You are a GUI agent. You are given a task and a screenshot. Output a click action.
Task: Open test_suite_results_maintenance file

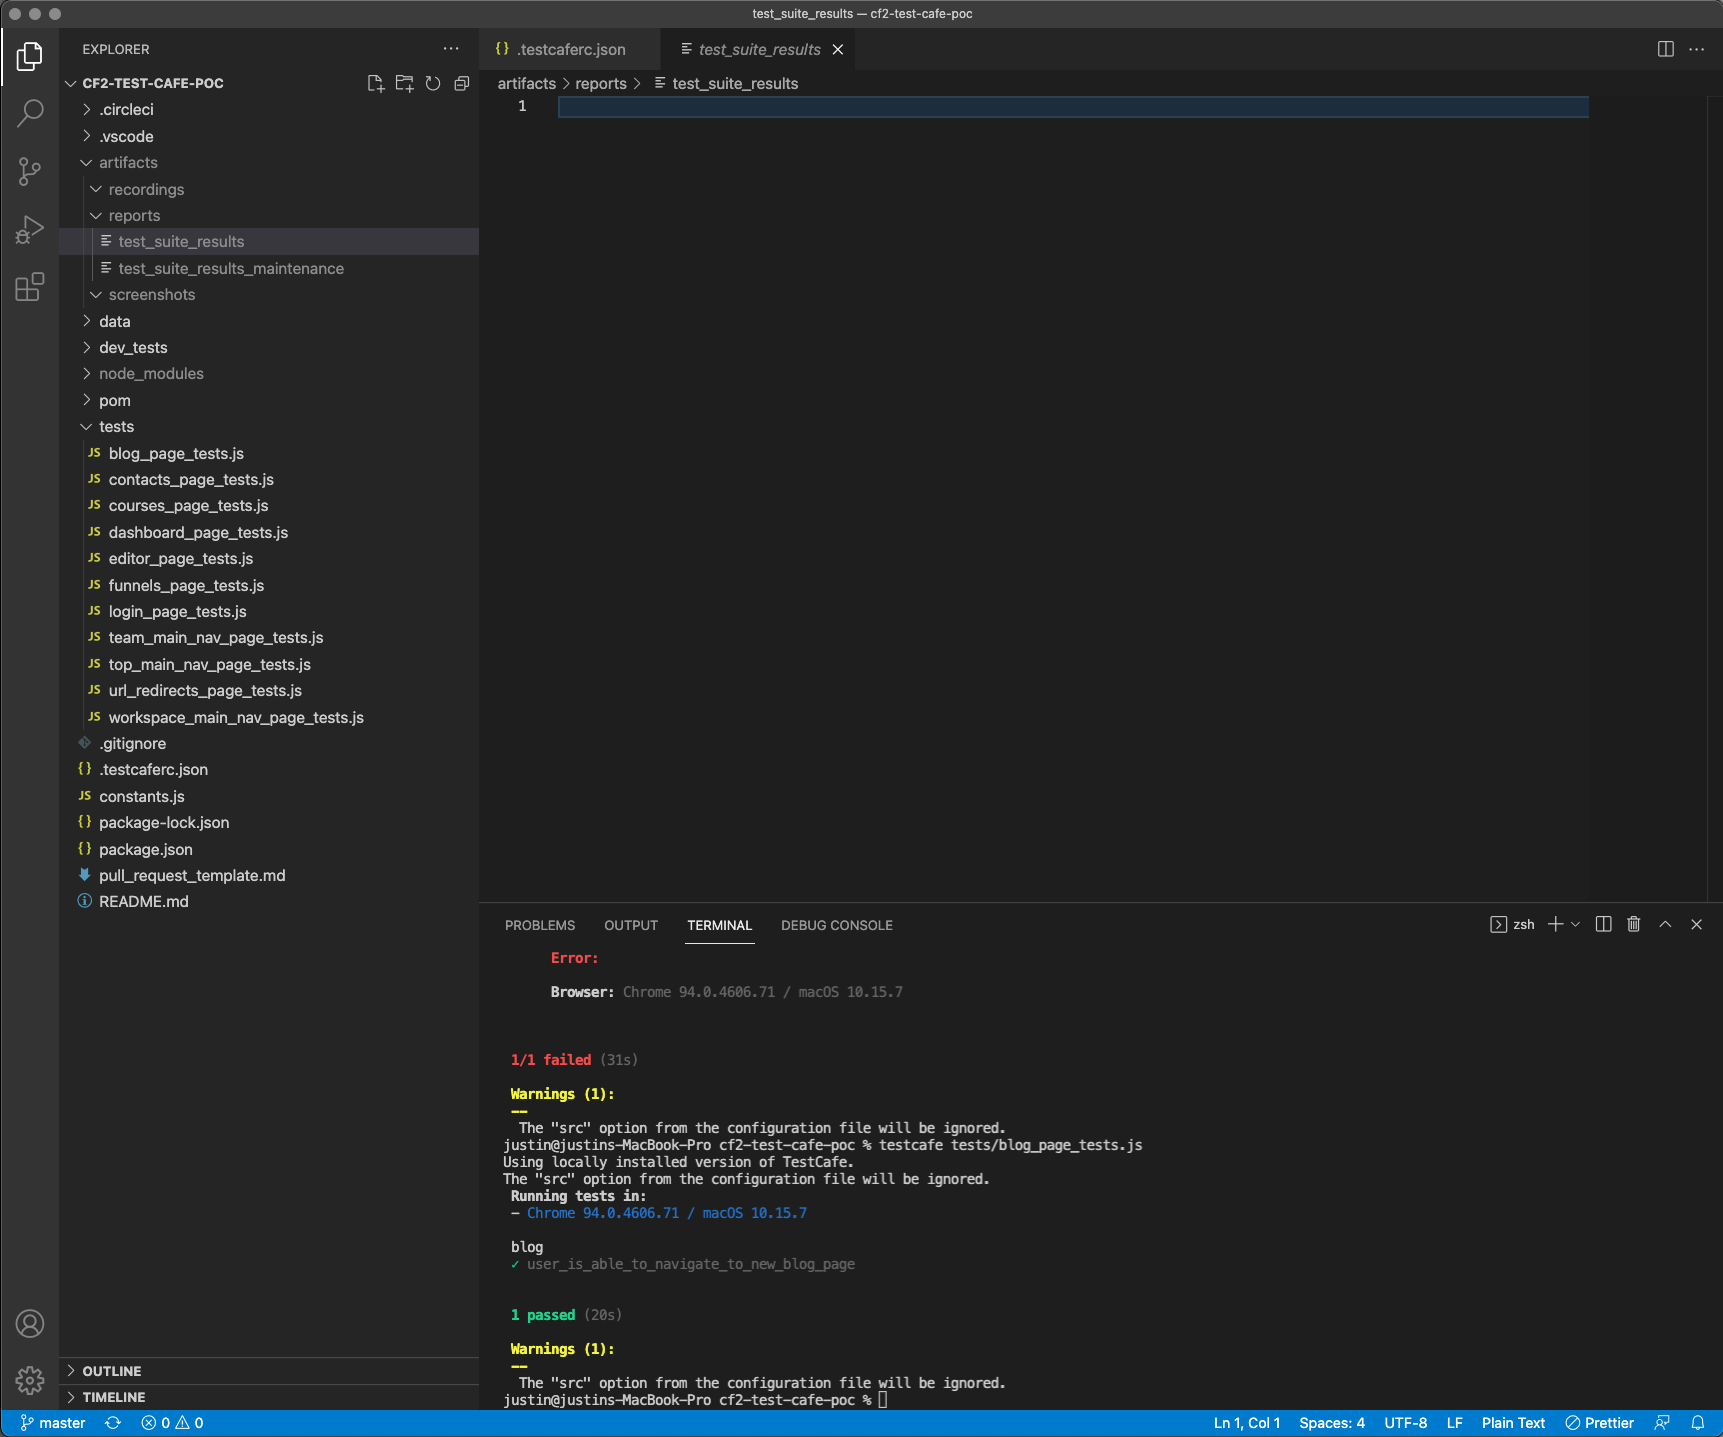(269, 269)
